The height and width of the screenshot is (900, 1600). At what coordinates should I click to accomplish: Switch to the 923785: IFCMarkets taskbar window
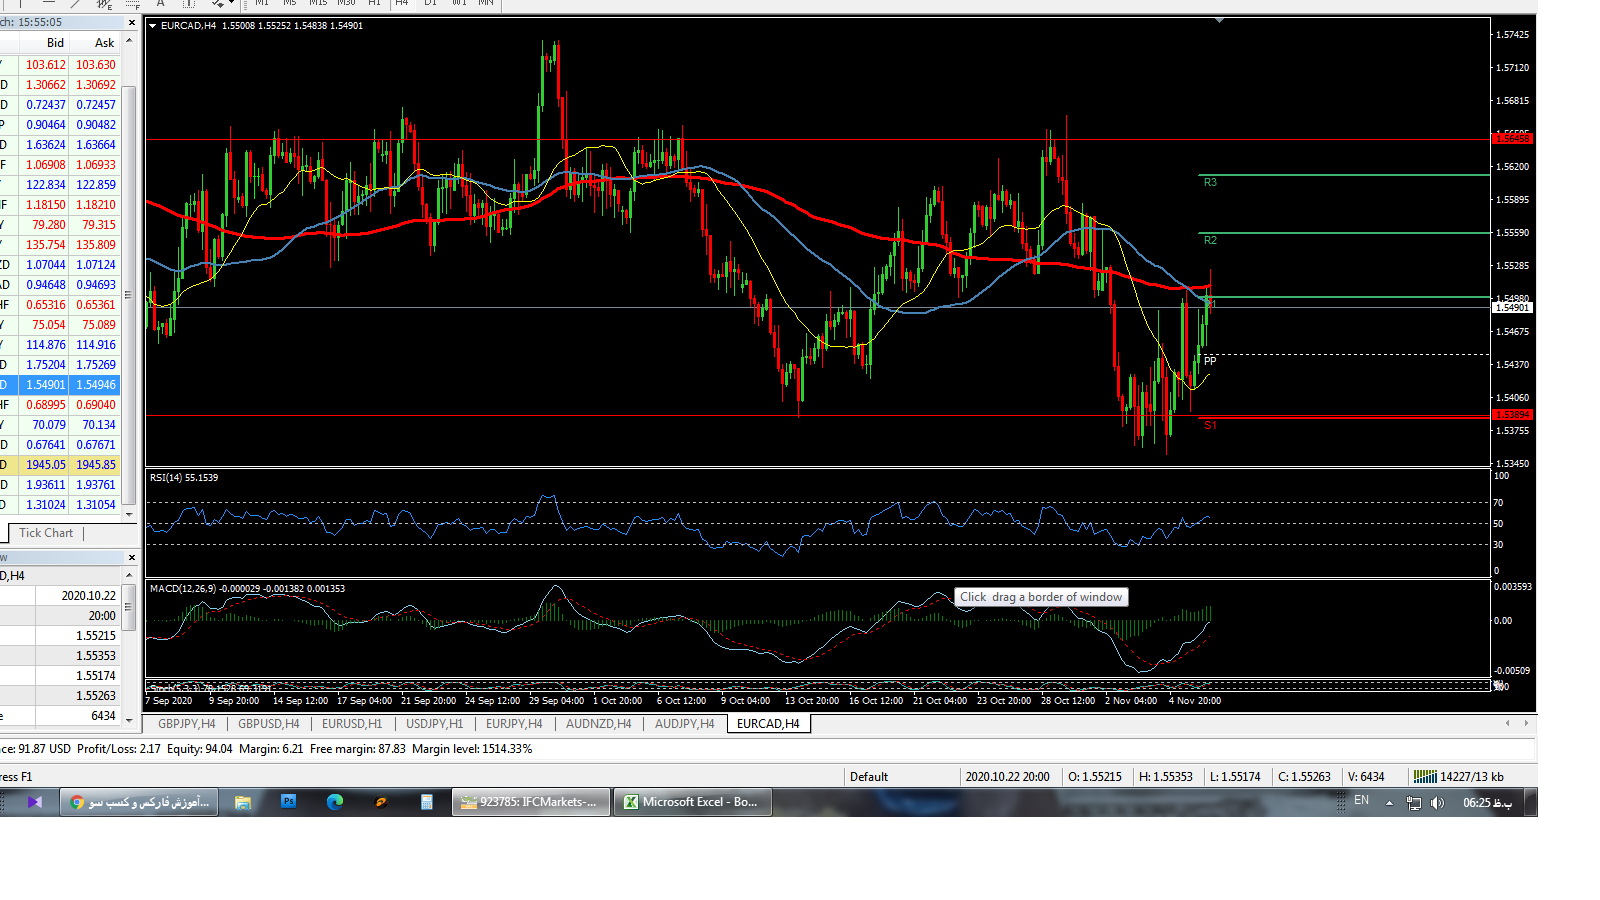click(531, 802)
